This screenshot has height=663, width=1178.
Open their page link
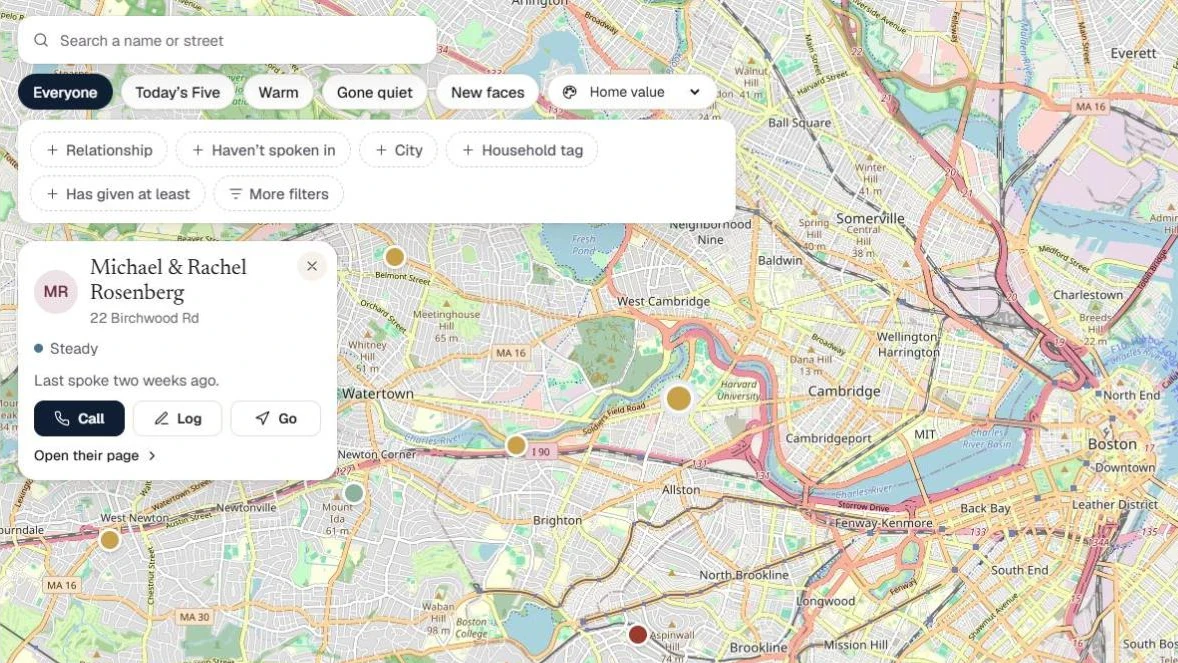[x=95, y=456]
